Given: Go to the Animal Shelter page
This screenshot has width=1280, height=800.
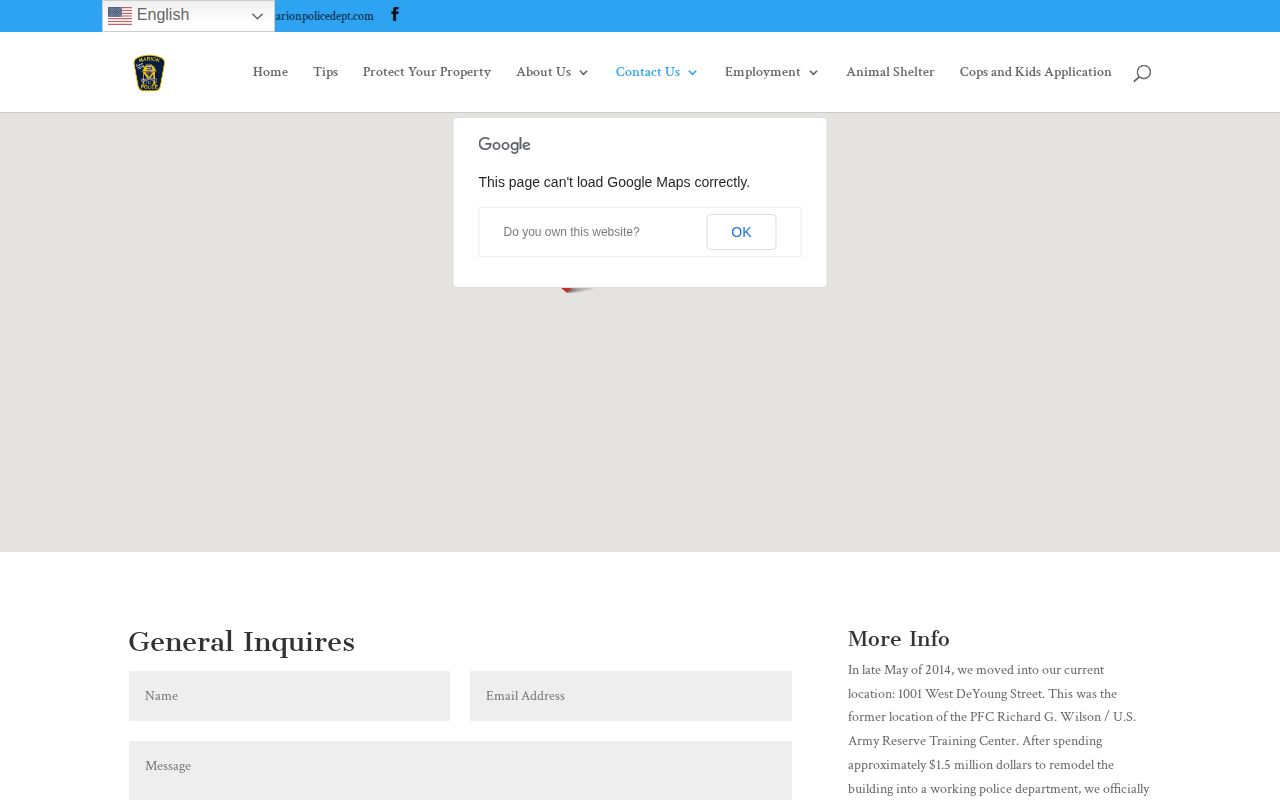Looking at the screenshot, I should 890,72.
